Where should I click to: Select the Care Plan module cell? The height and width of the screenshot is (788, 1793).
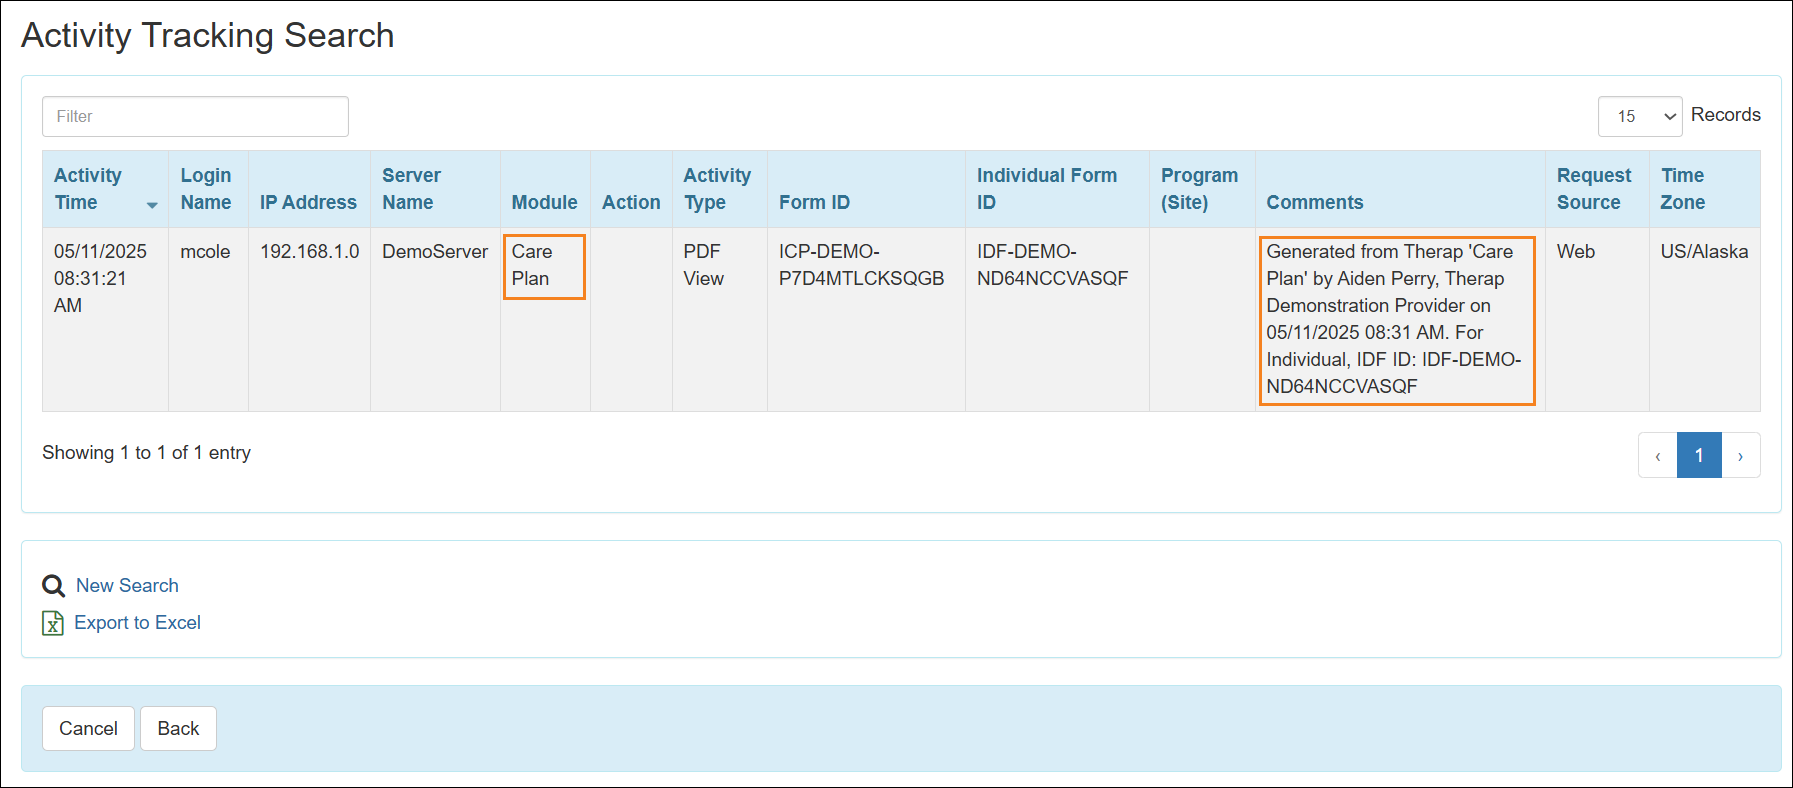pos(545,319)
